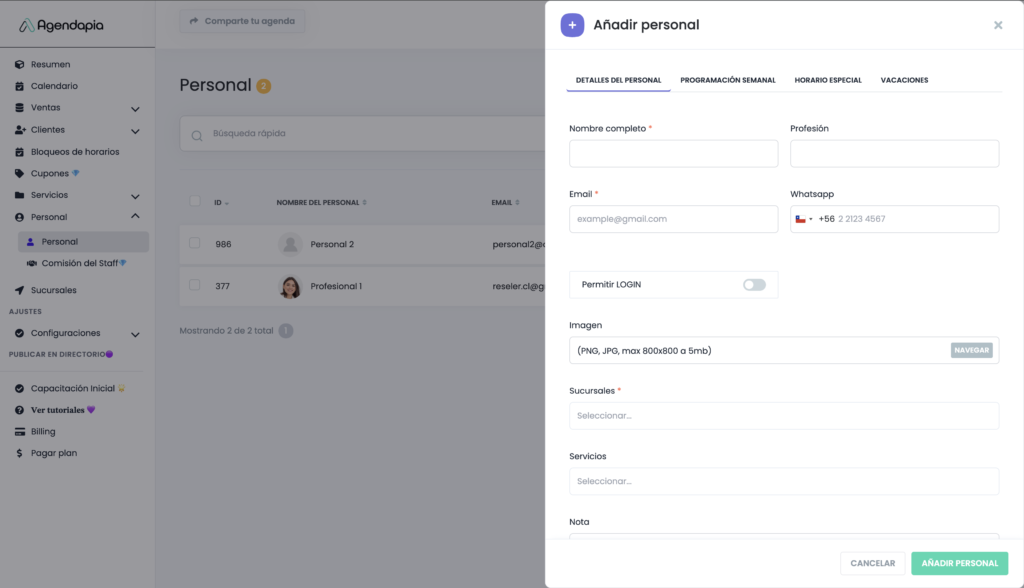Click the Resumen icon in sidebar
1024x588 pixels.
20,64
